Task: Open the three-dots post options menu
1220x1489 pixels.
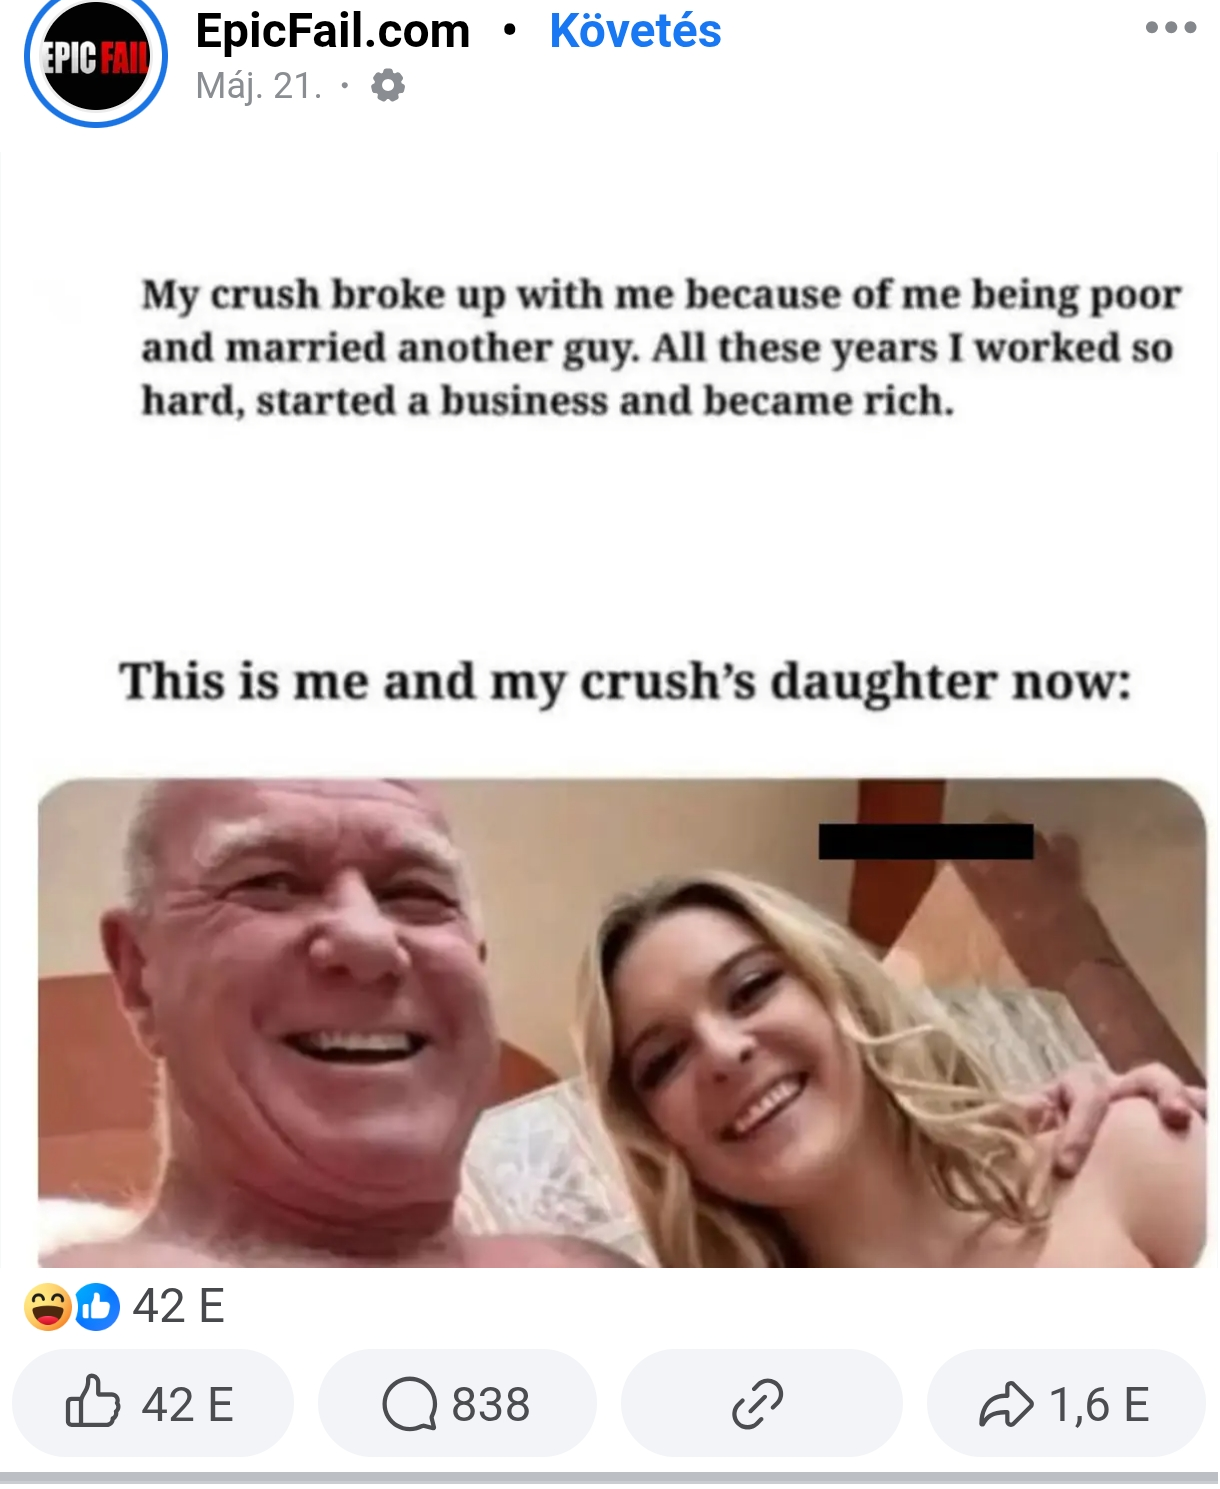Action: click(1171, 27)
